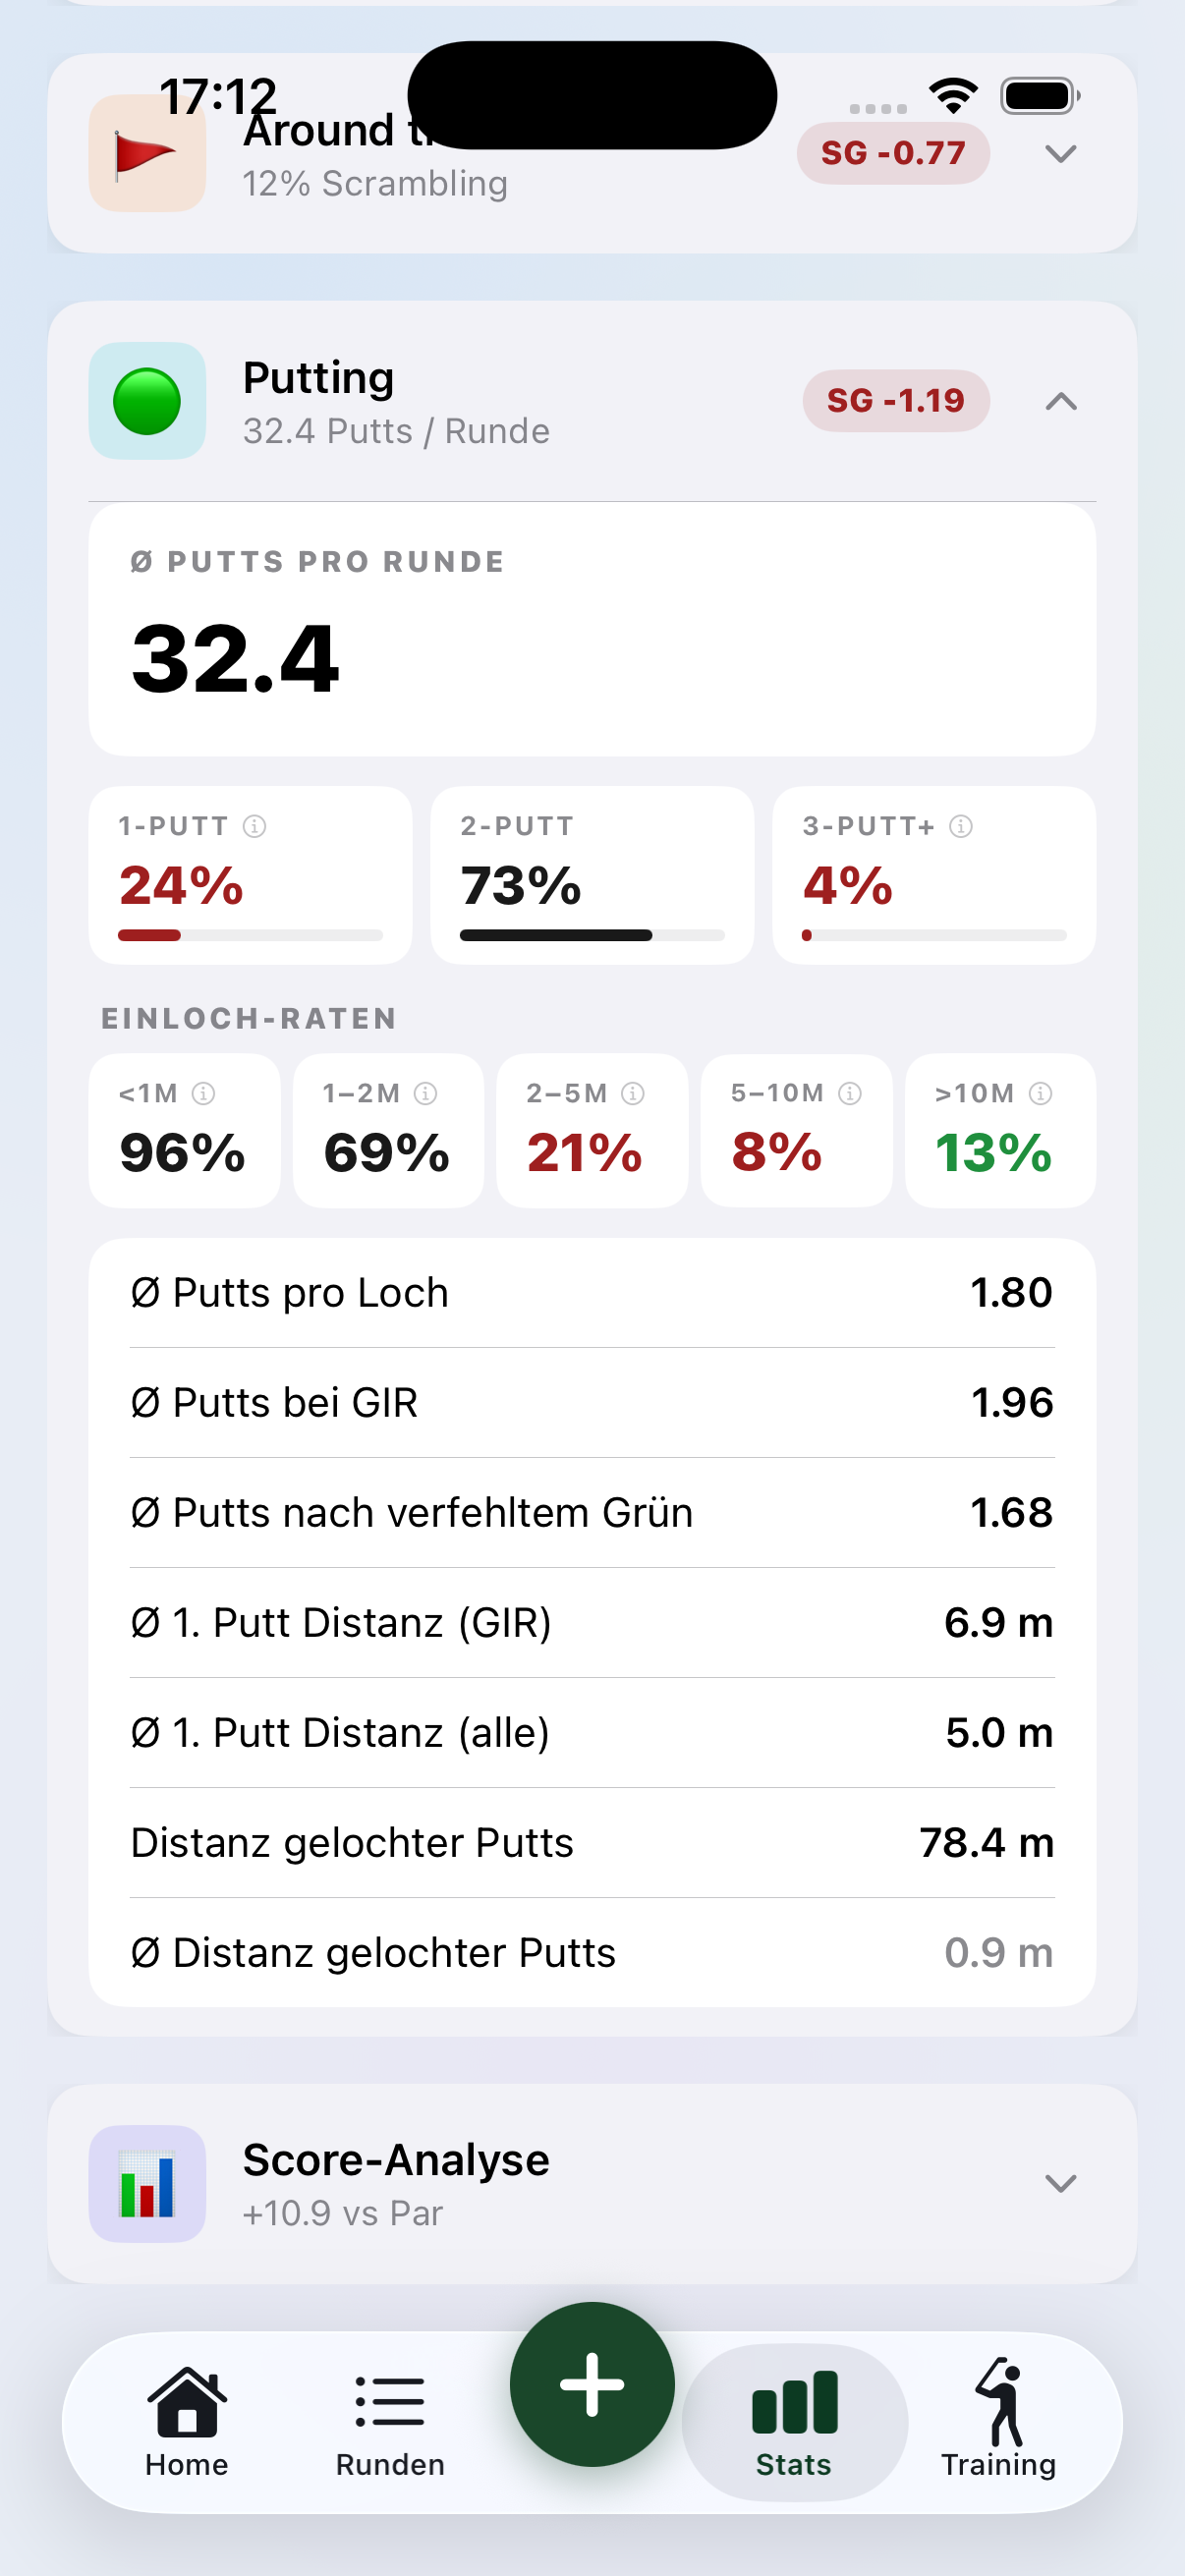Expand the Around the Green section chevron
Image resolution: width=1185 pixels, height=2576 pixels.
tap(1061, 153)
